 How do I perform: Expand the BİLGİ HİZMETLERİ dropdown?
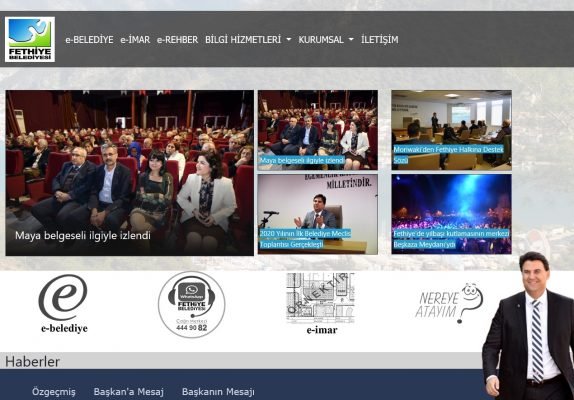[x=248, y=40]
